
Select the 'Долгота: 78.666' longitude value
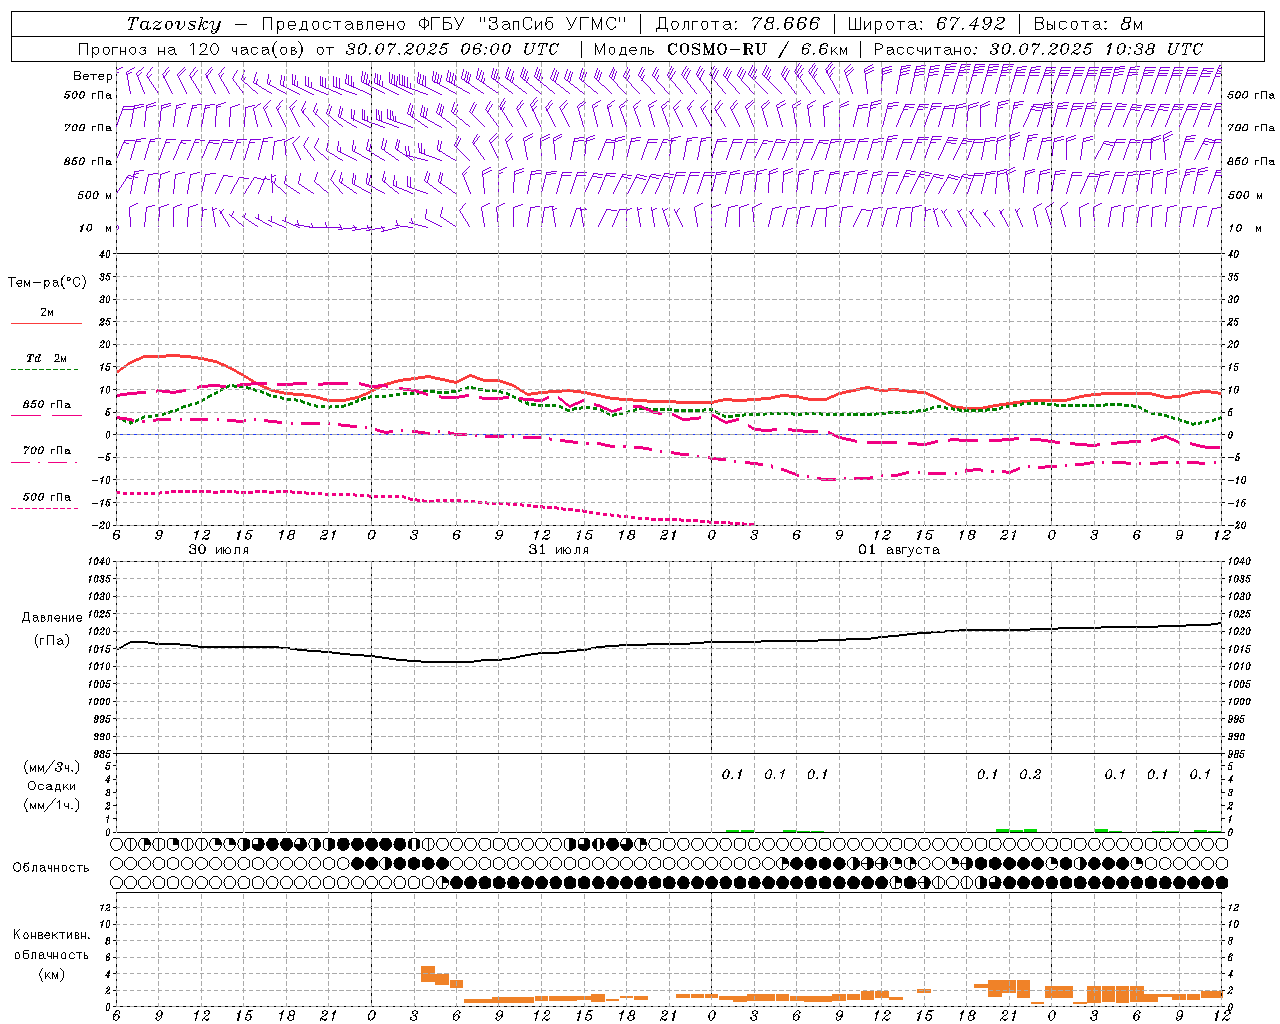click(738, 24)
